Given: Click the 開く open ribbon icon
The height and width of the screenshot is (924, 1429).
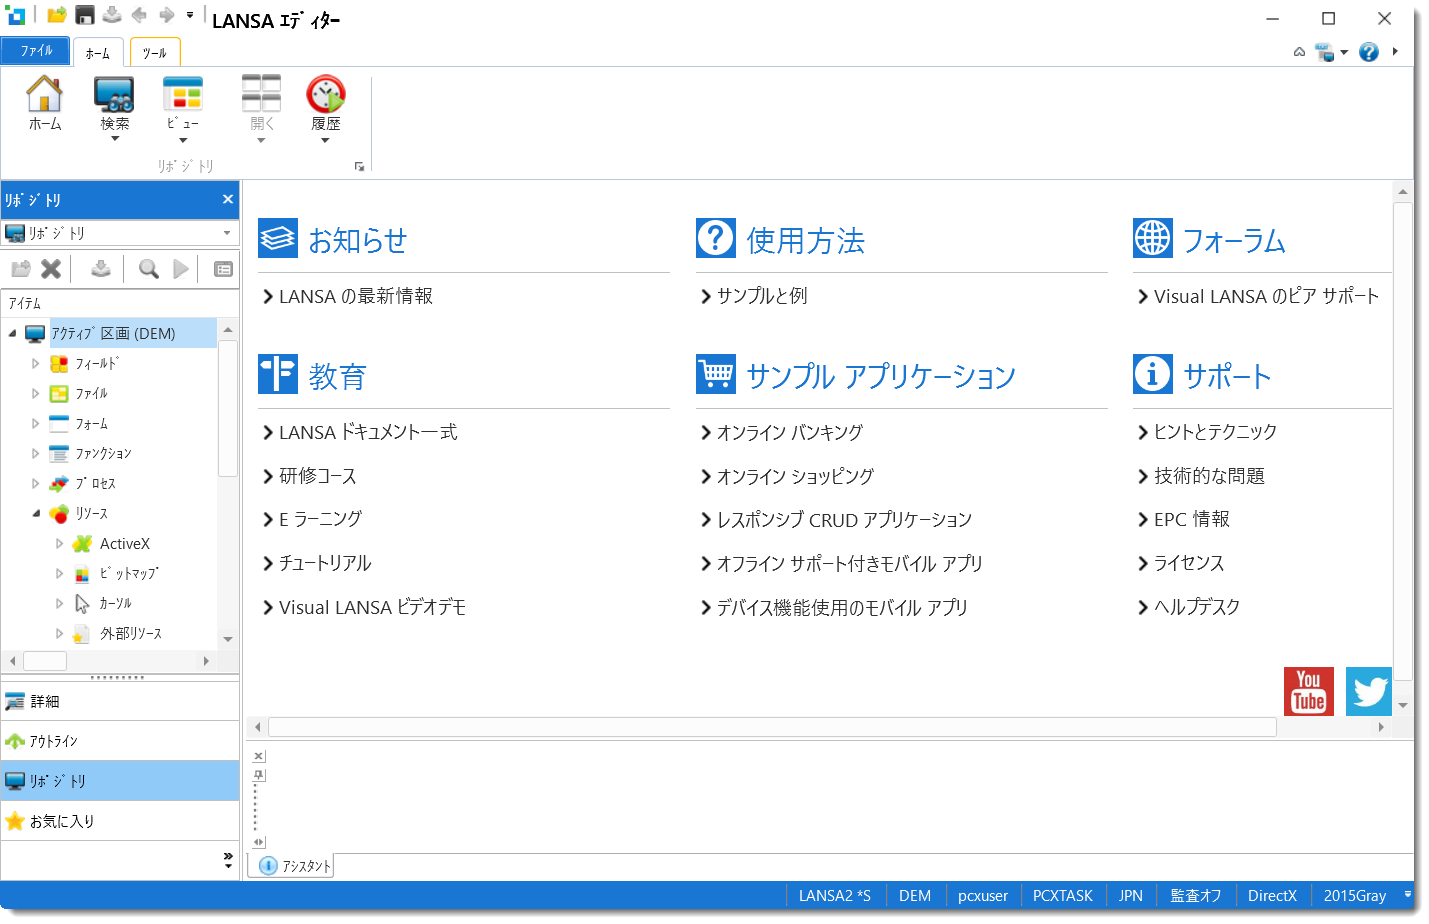Looking at the screenshot, I should [261, 94].
